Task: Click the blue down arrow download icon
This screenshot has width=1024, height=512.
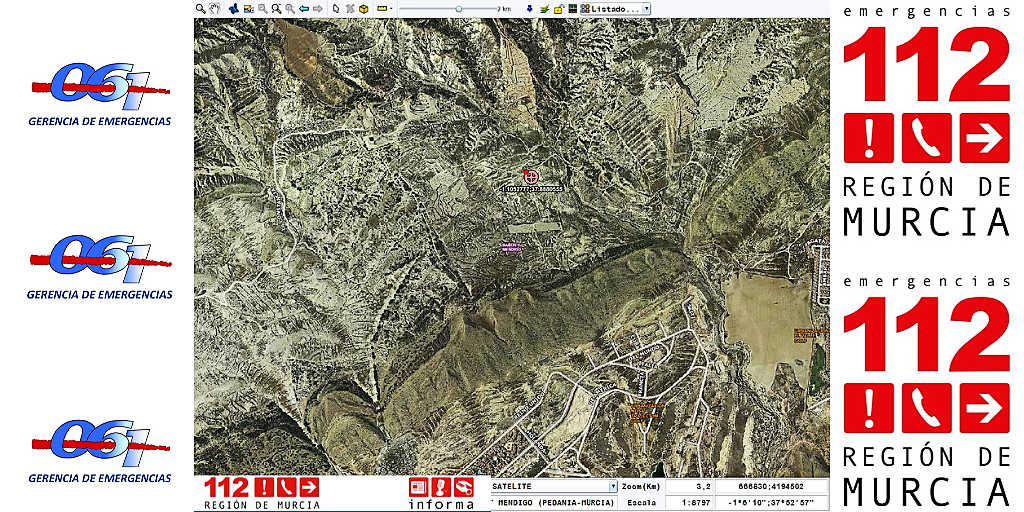Action: coord(530,8)
